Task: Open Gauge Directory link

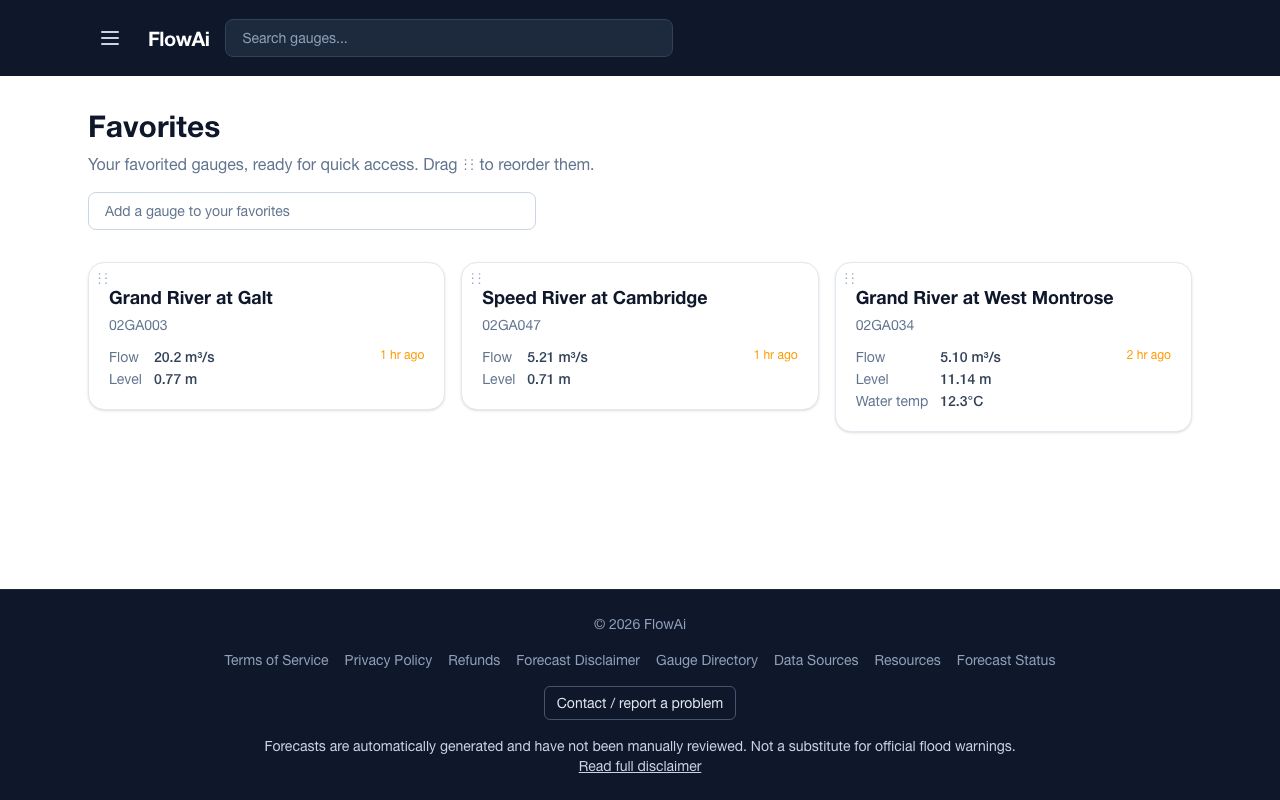Action: [707, 660]
